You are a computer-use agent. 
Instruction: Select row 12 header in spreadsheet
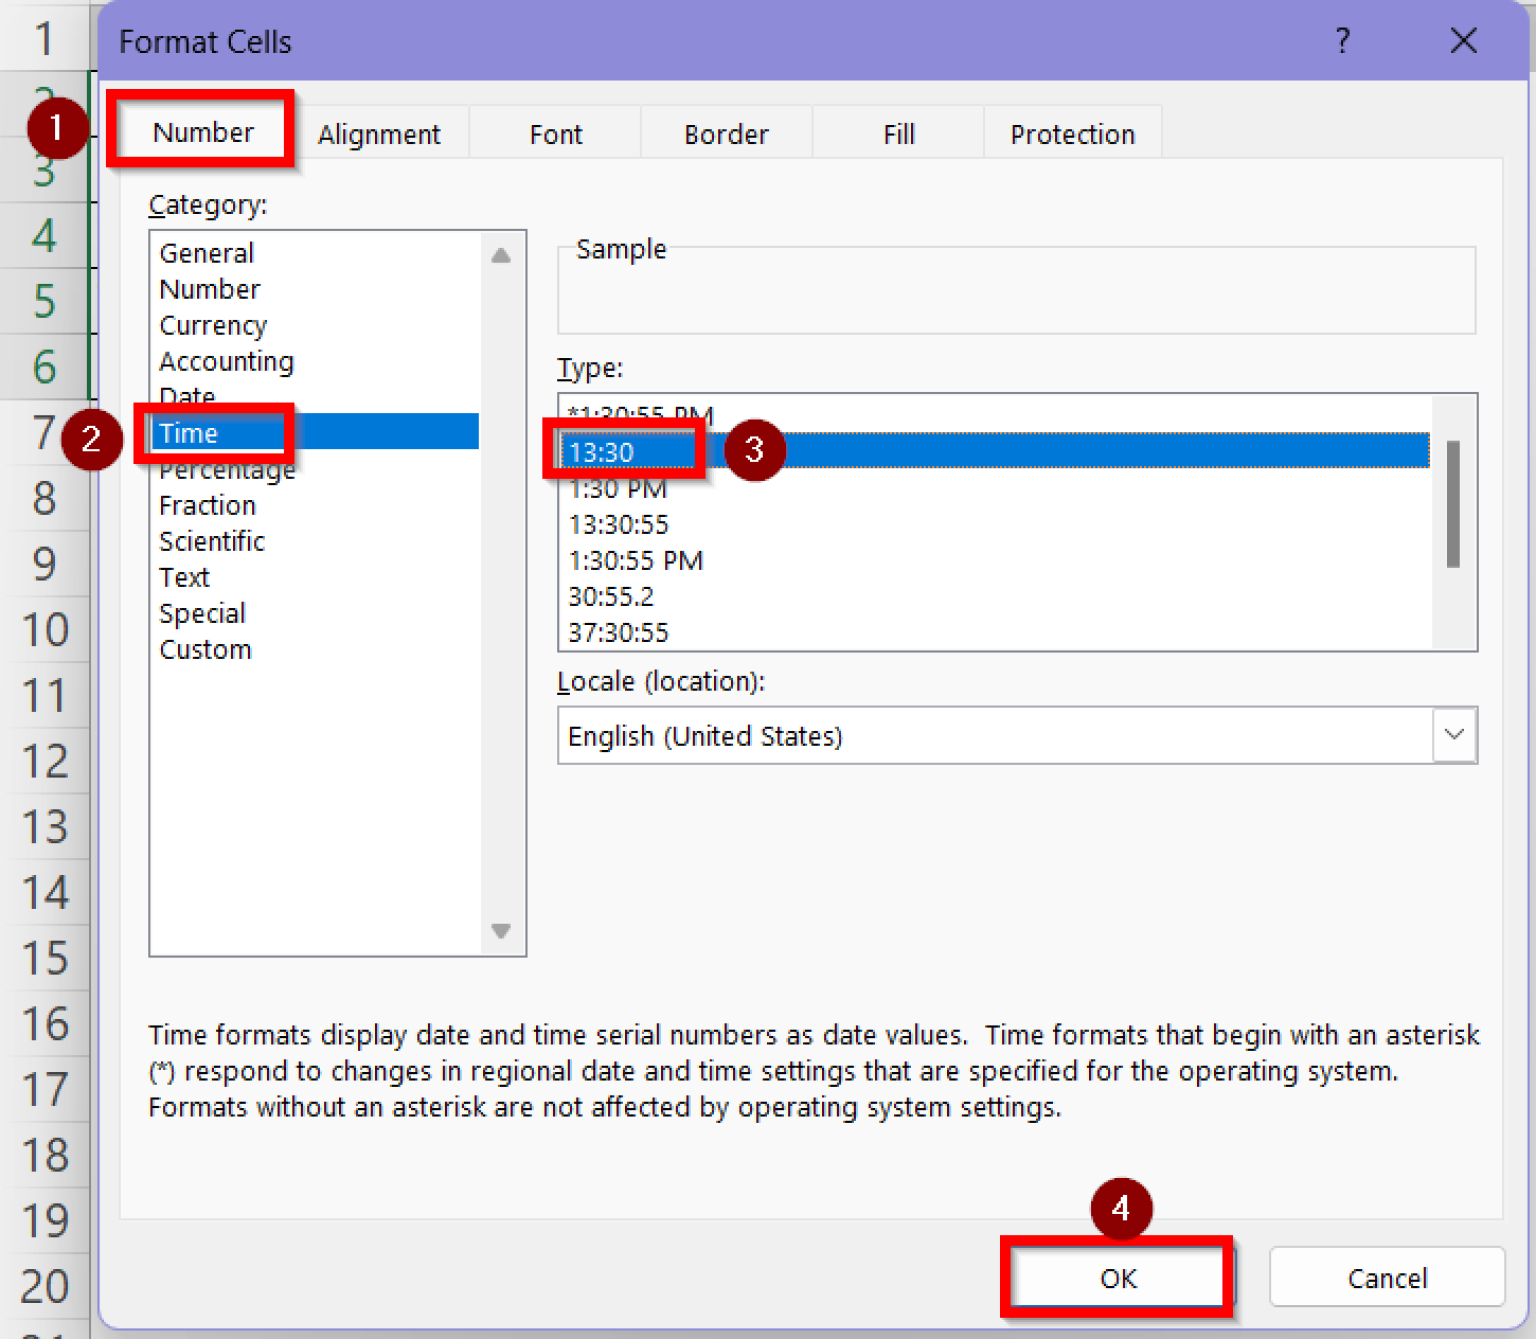(x=45, y=762)
